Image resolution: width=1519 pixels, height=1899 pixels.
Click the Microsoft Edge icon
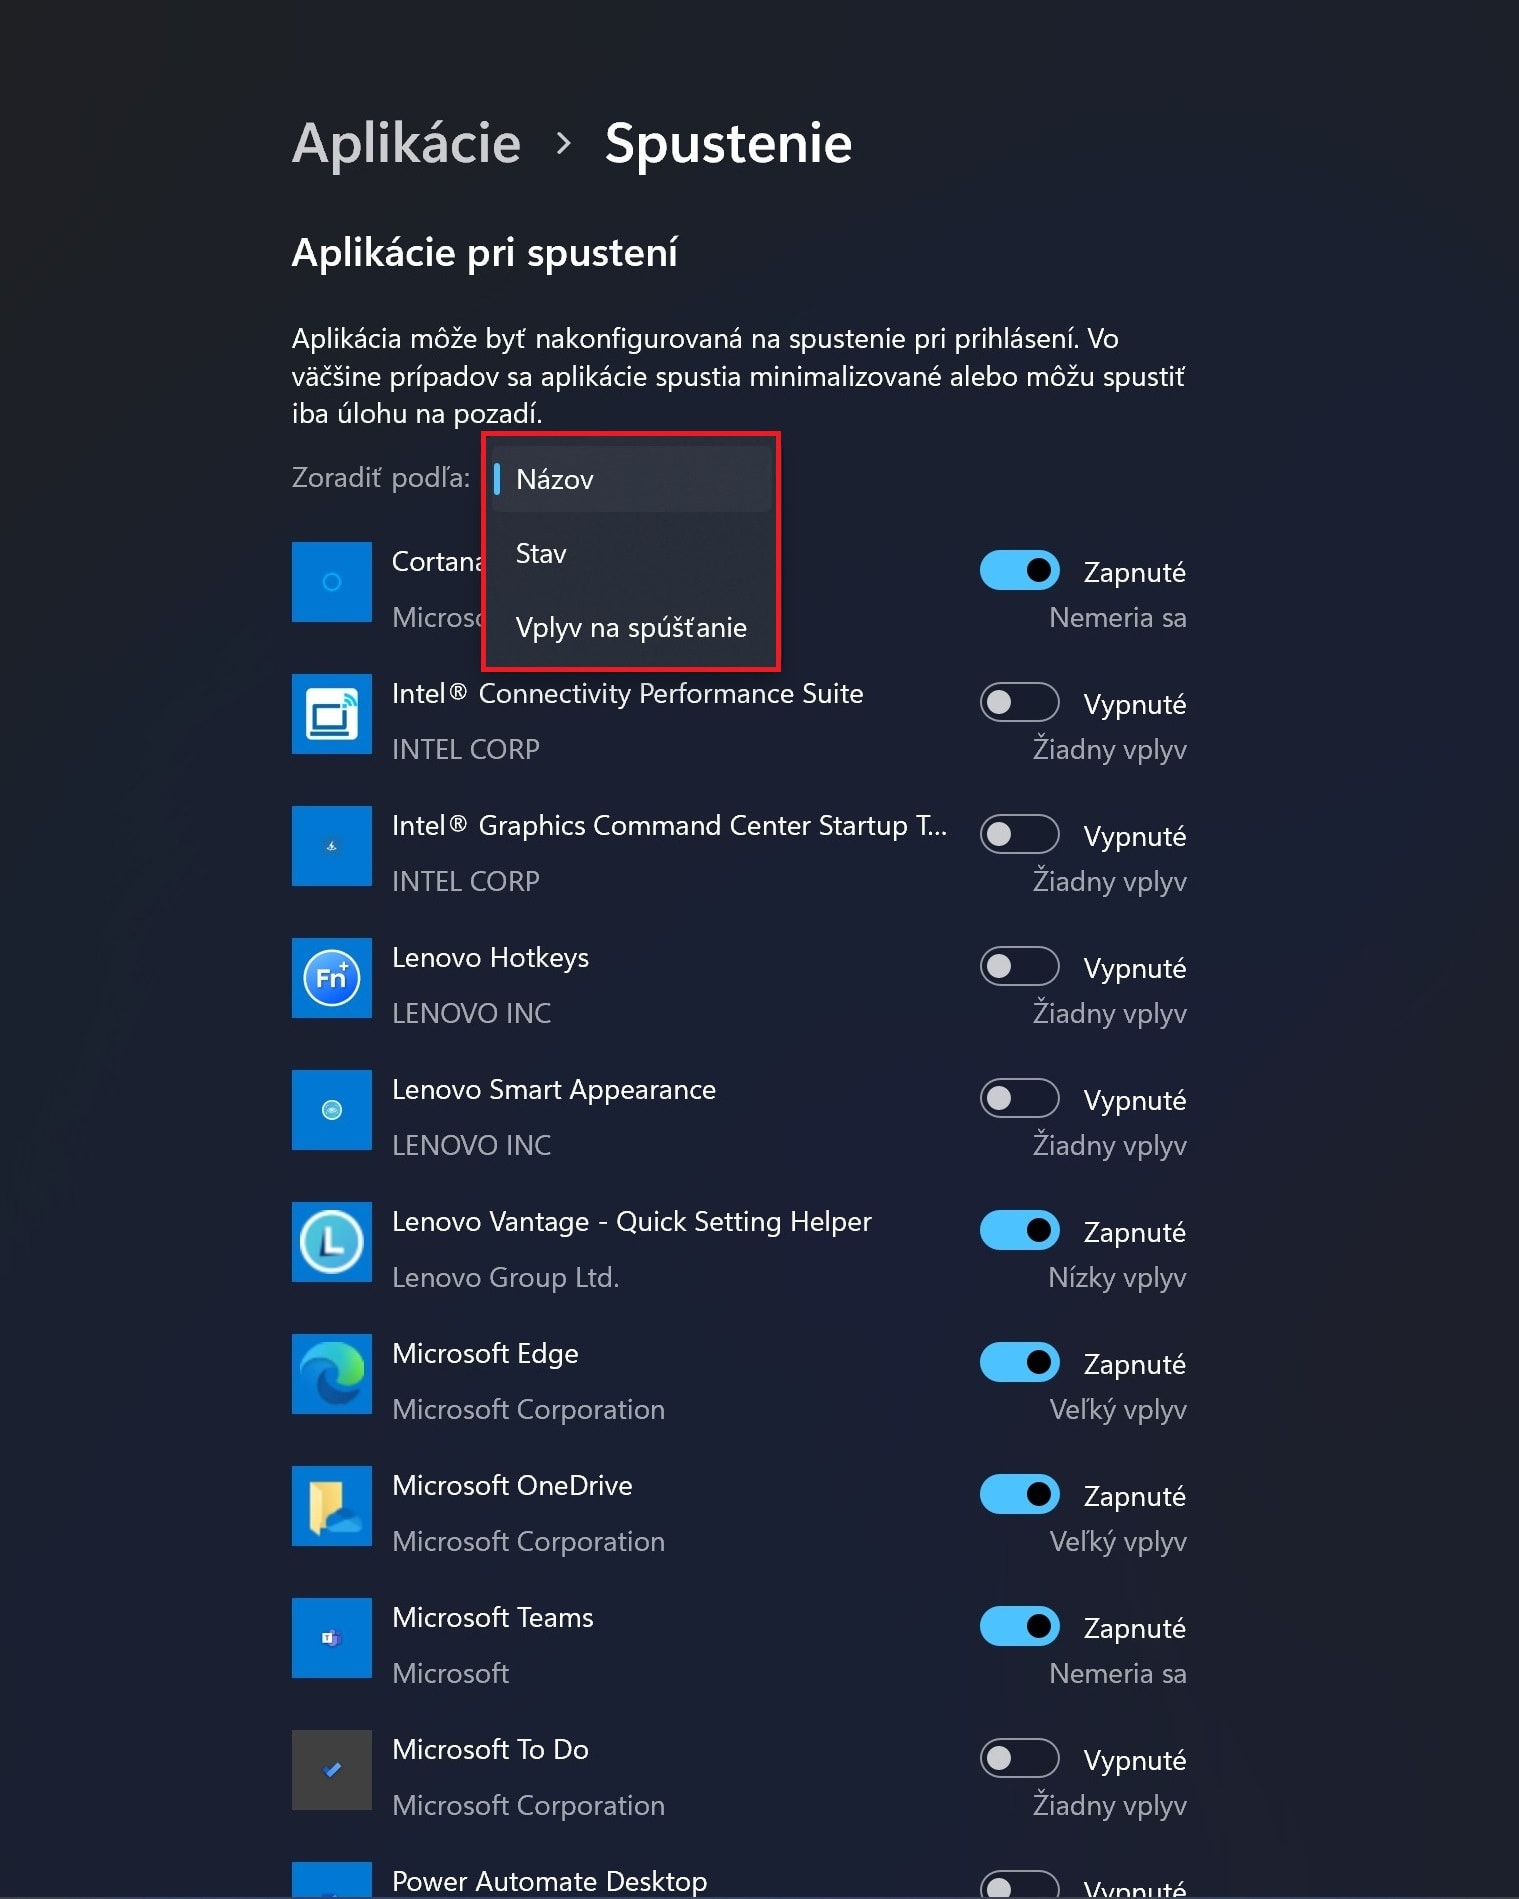(x=332, y=1374)
